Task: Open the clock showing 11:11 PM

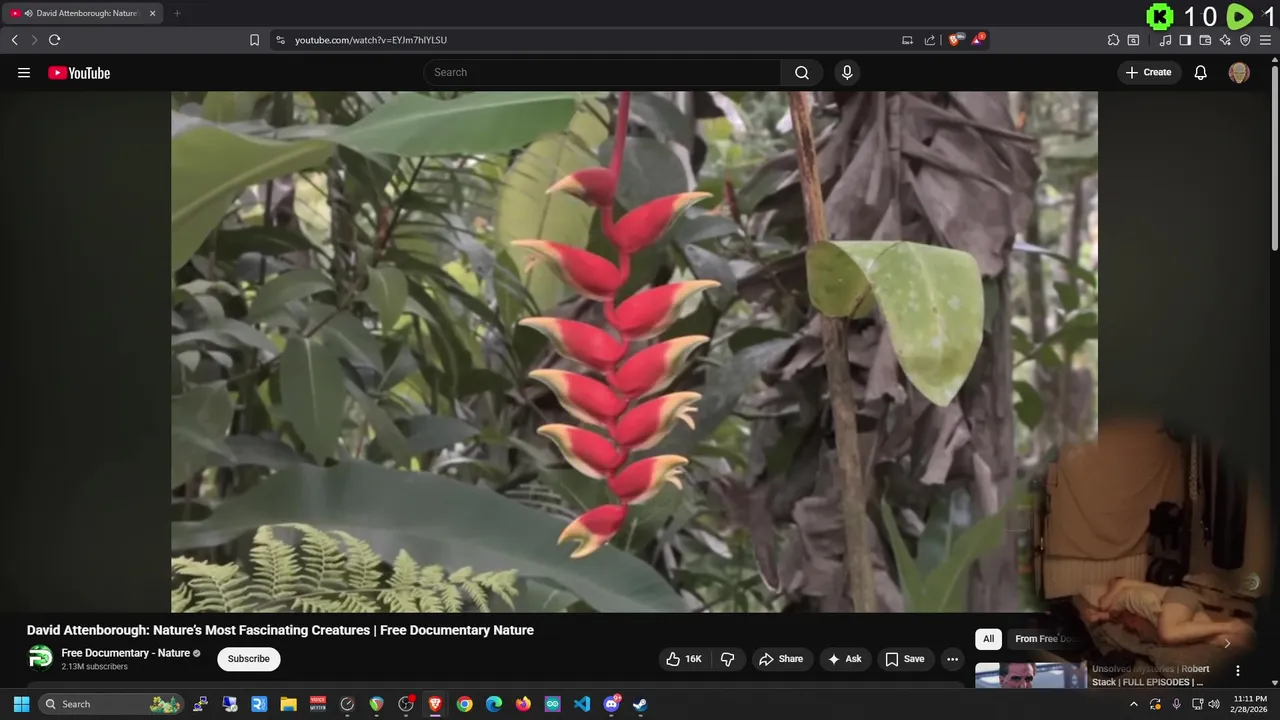Action: 1250,704
